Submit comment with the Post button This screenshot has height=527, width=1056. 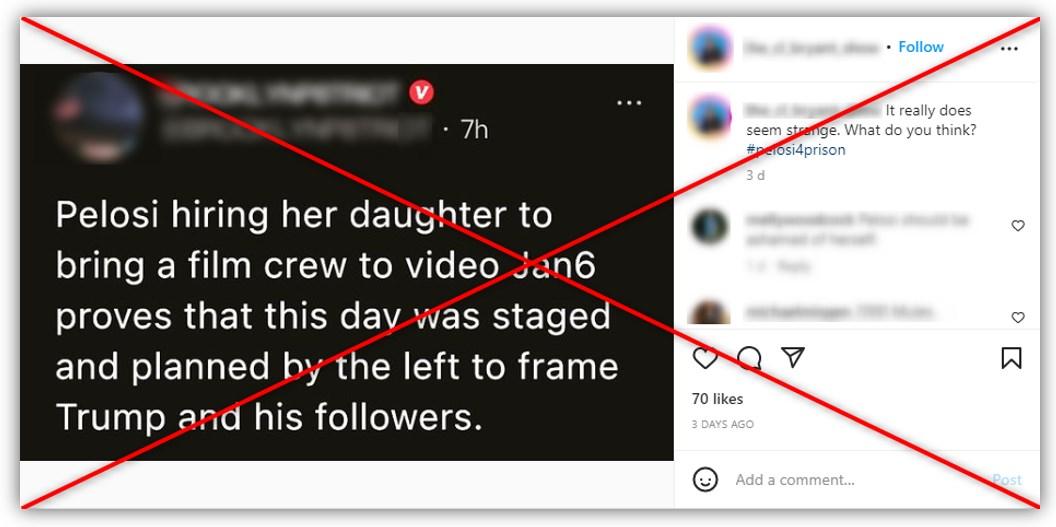(x=1007, y=480)
